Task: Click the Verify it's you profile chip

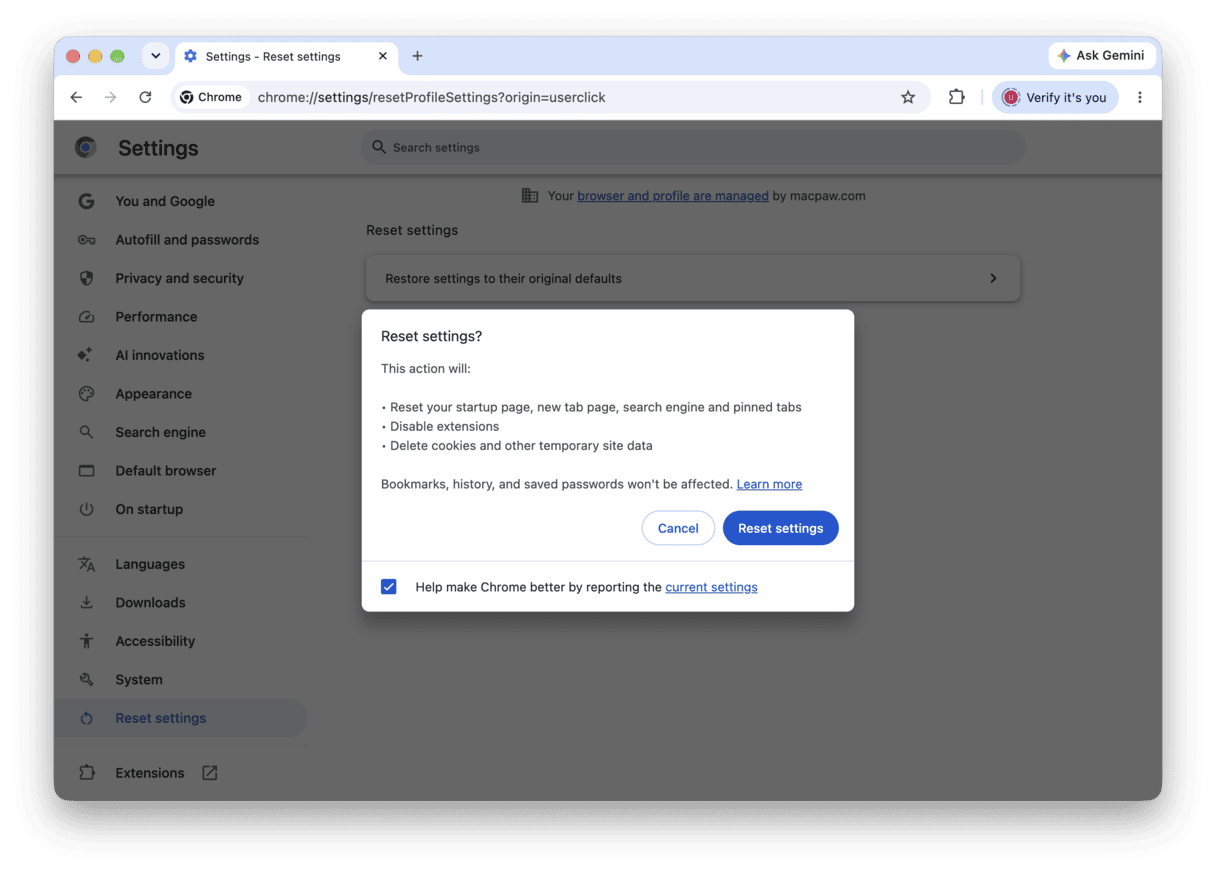Action: point(1055,97)
